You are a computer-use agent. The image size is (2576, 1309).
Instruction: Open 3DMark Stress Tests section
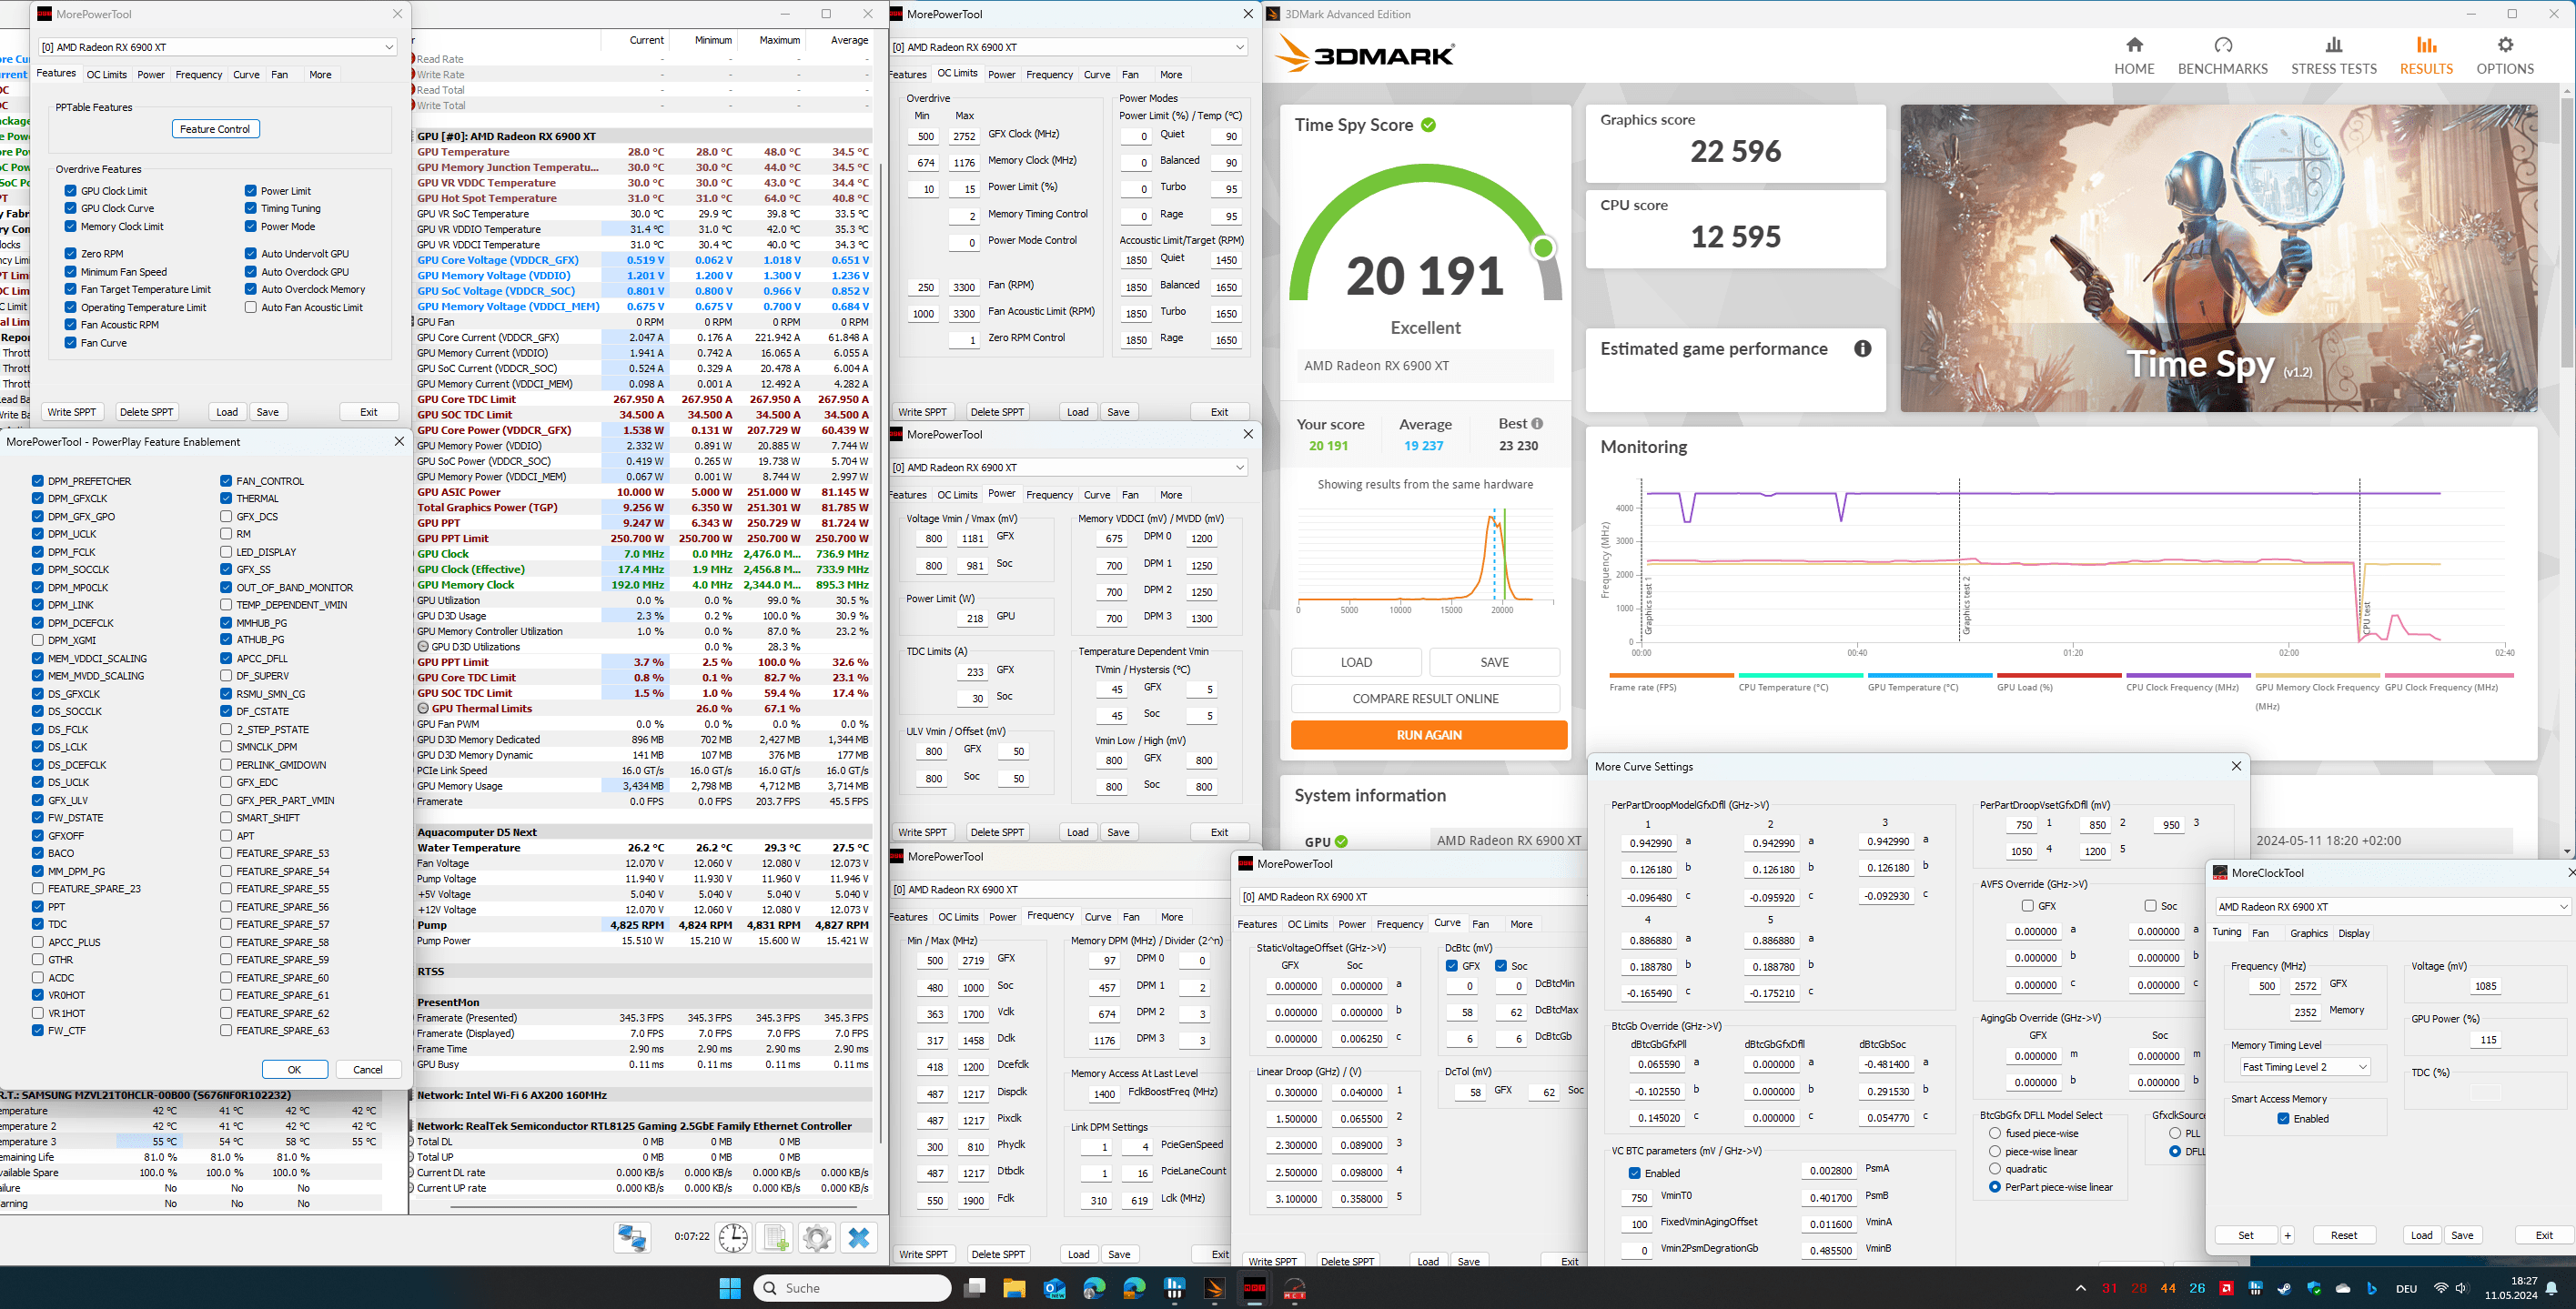pos(2333,56)
